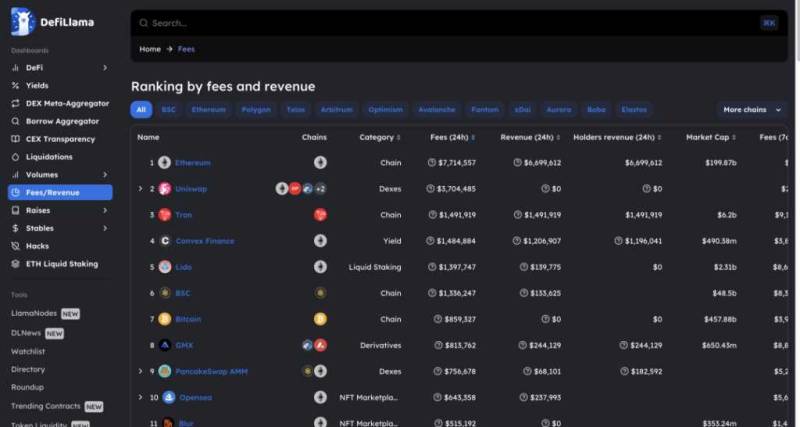Screen dimensions: 800x427
Task: Select the Ethereum chain filter
Action: click(209, 110)
